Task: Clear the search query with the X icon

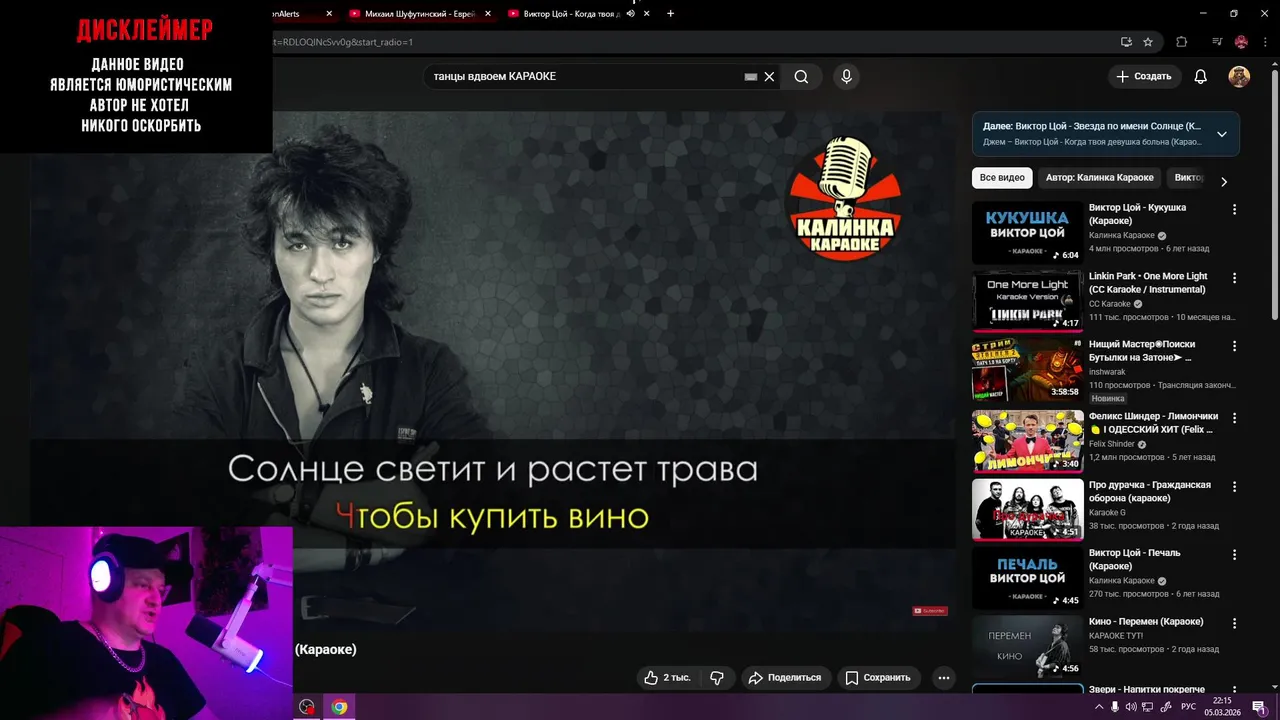Action: [x=769, y=77]
